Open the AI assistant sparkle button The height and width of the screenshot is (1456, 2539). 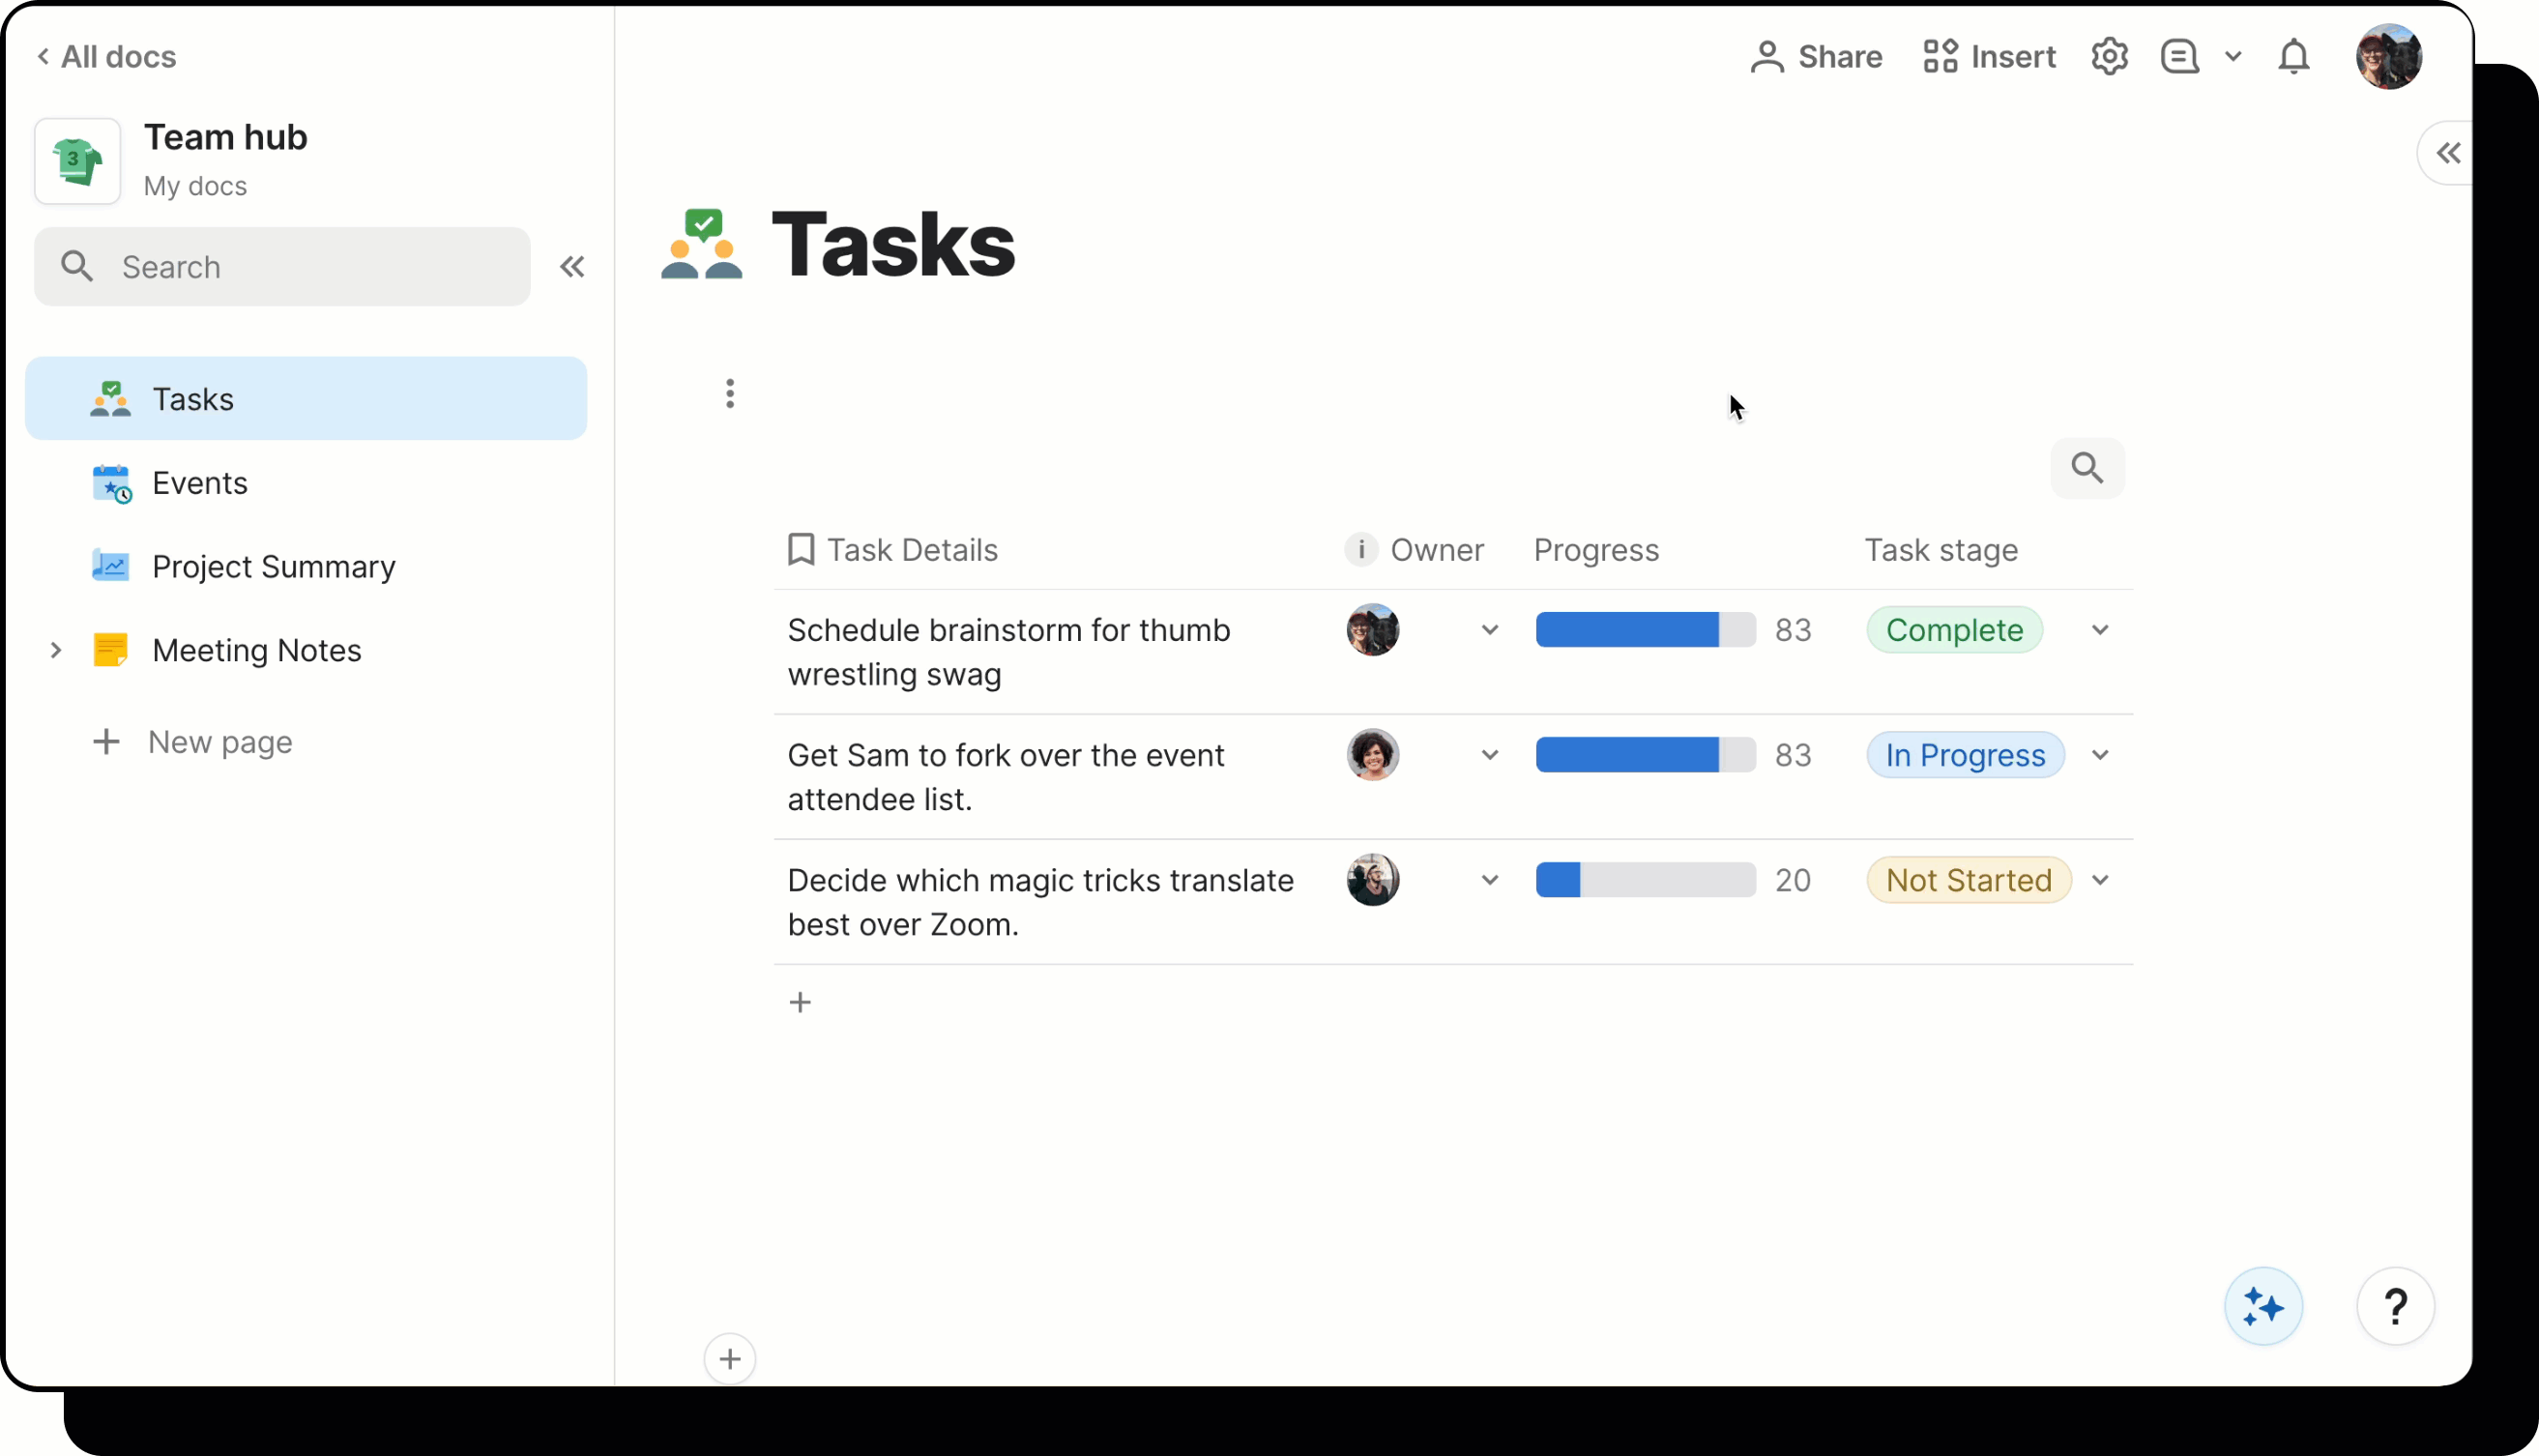click(x=2263, y=1306)
